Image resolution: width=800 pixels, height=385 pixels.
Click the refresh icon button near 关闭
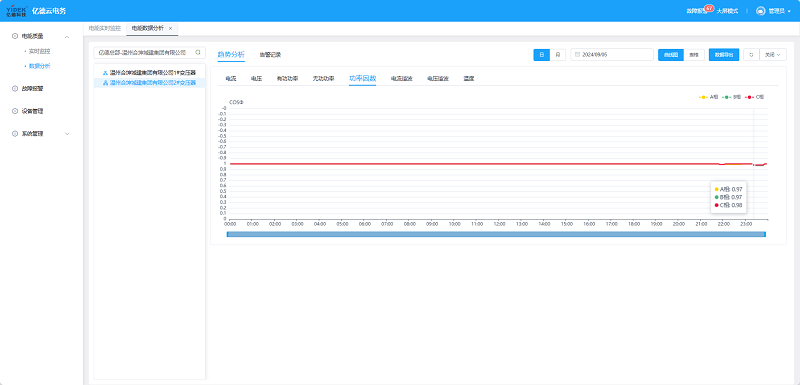[x=751, y=55]
